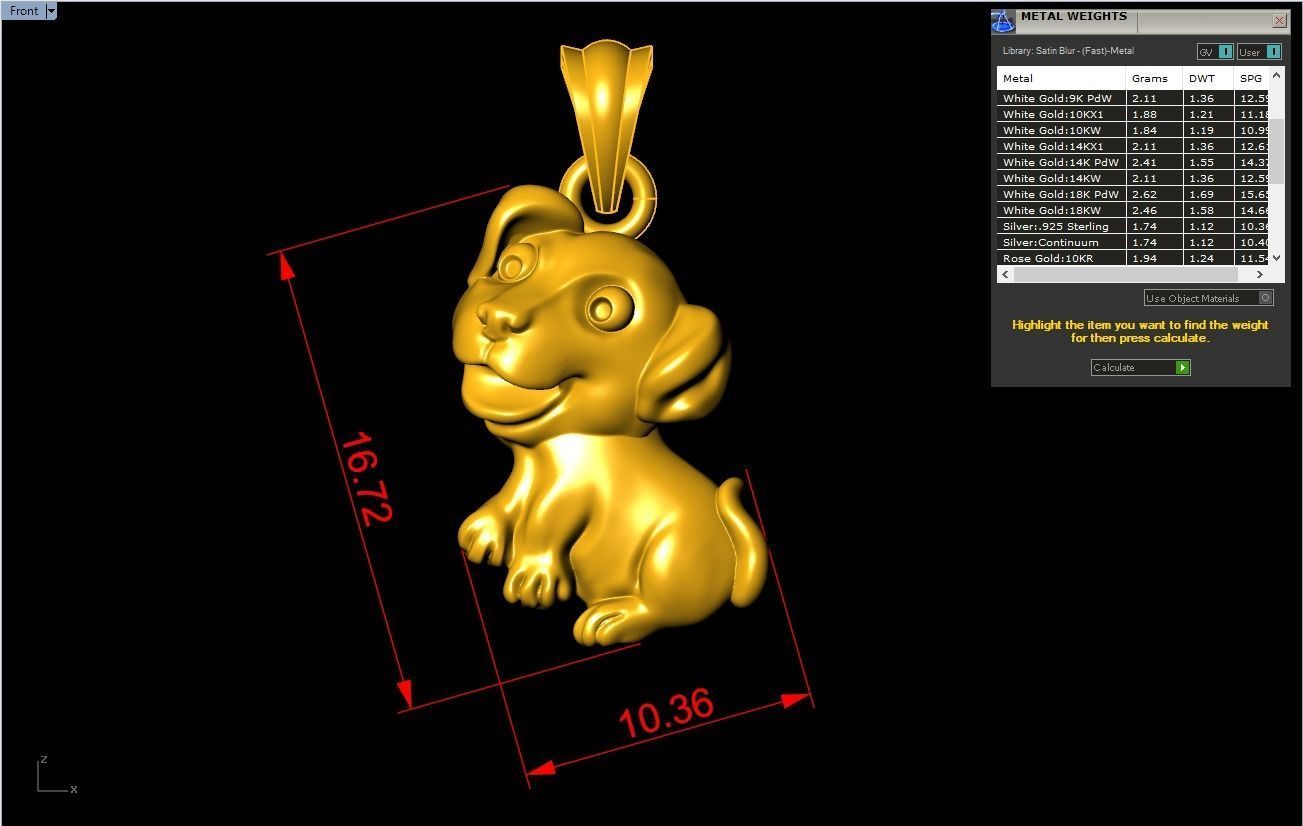The height and width of the screenshot is (826, 1303).
Task: Click the Metal column header
Action: coord(1061,78)
